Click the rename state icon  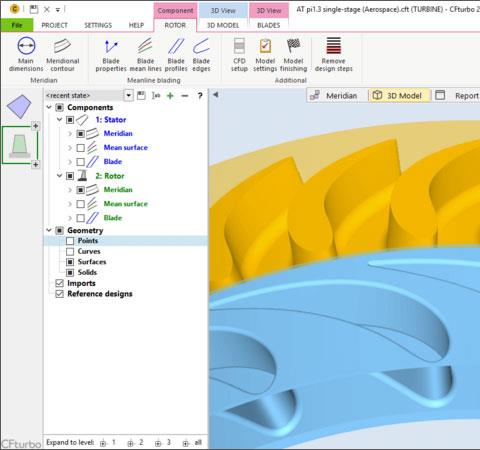pos(156,96)
